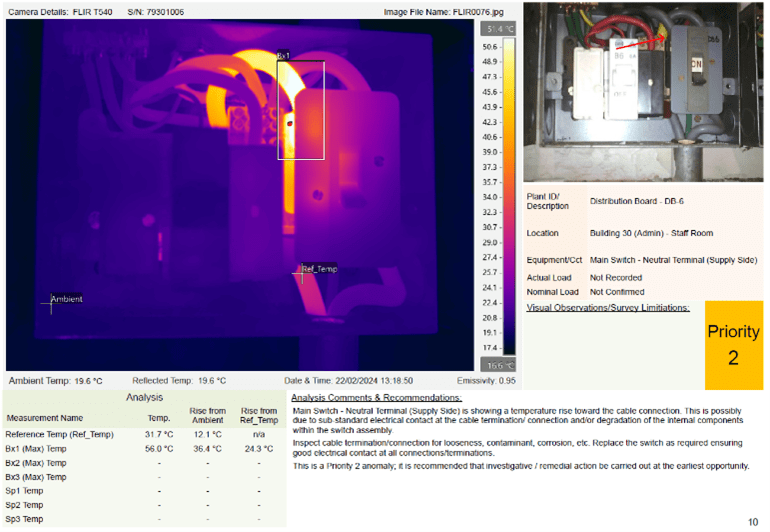
Task: Click the value 'Not Confirmed'
Action: pos(617,292)
